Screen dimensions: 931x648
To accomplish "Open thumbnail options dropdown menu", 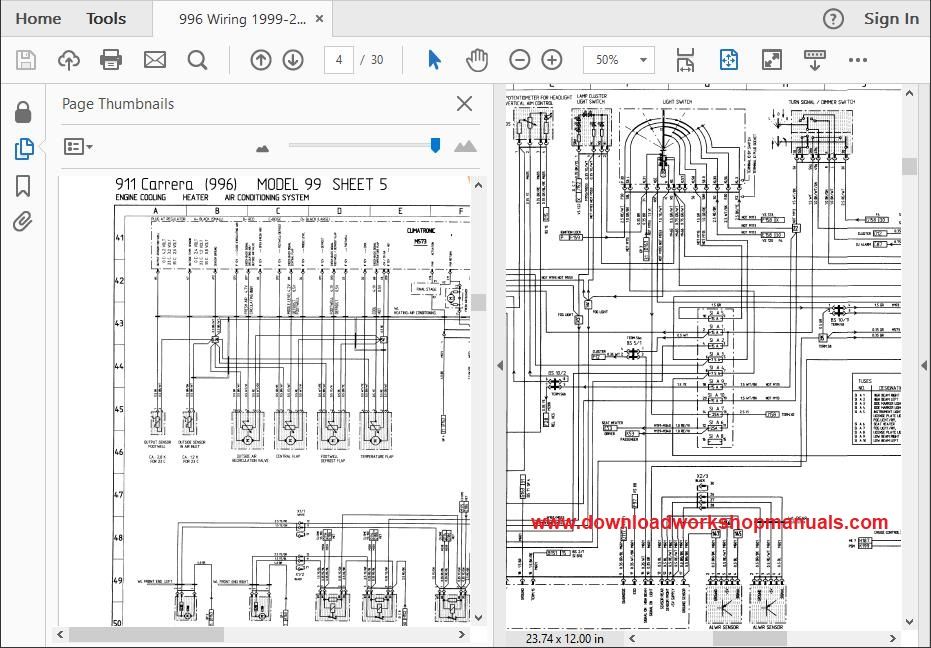I will pyautogui.click(x=78, y=147).
